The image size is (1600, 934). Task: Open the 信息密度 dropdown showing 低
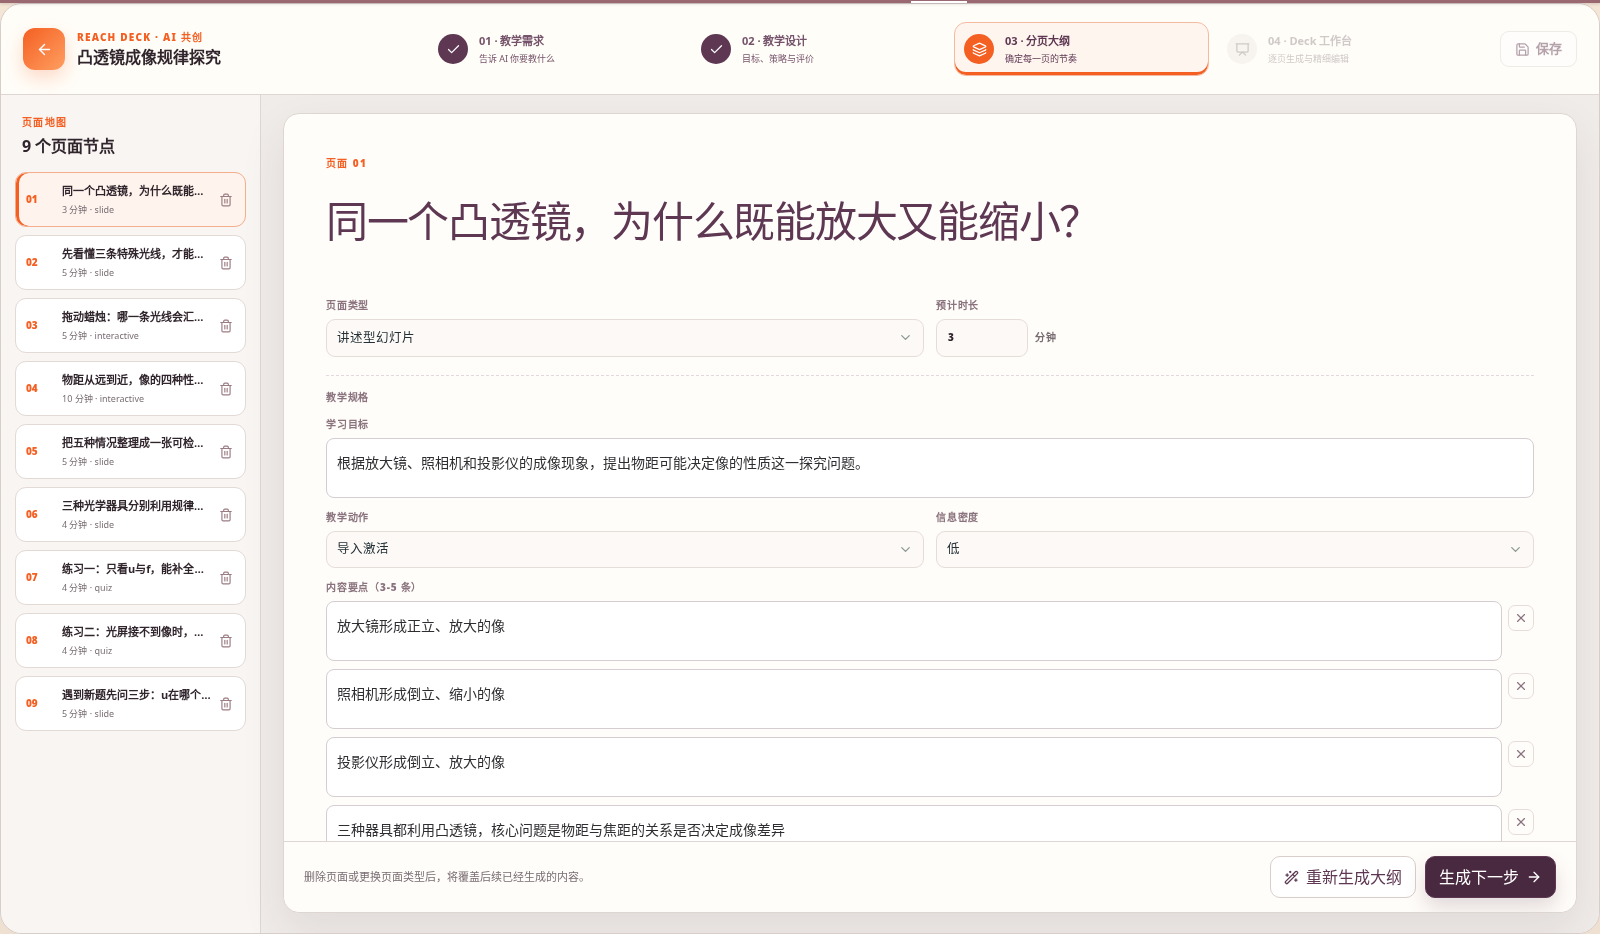pos(1234,549)
